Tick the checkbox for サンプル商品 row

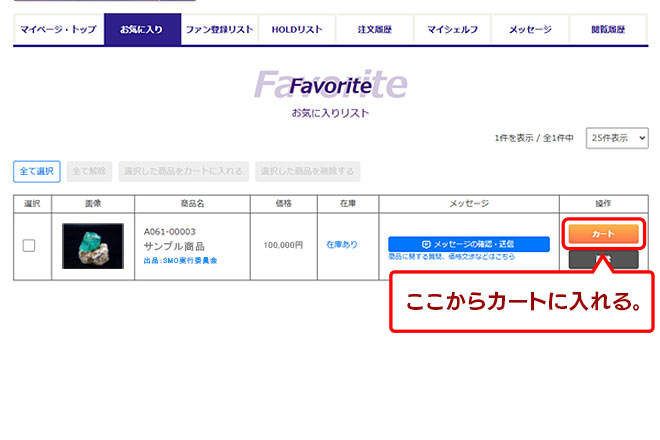pos(29,245)
